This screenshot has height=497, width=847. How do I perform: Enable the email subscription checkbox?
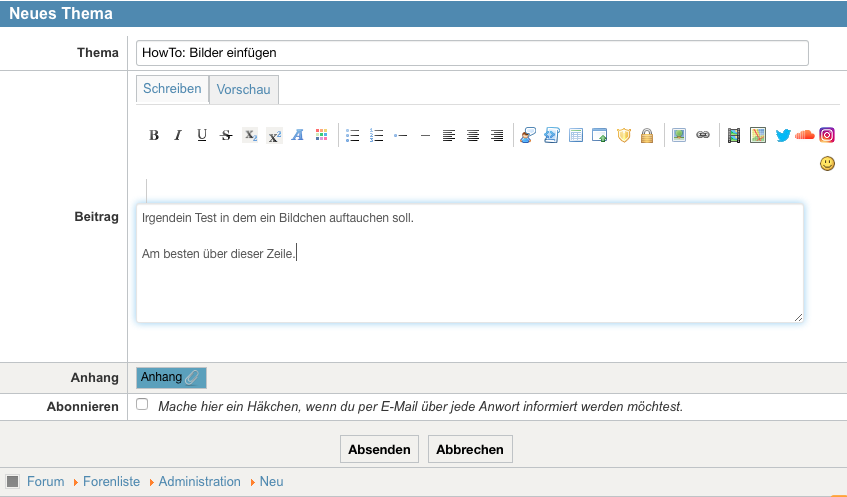142,405
